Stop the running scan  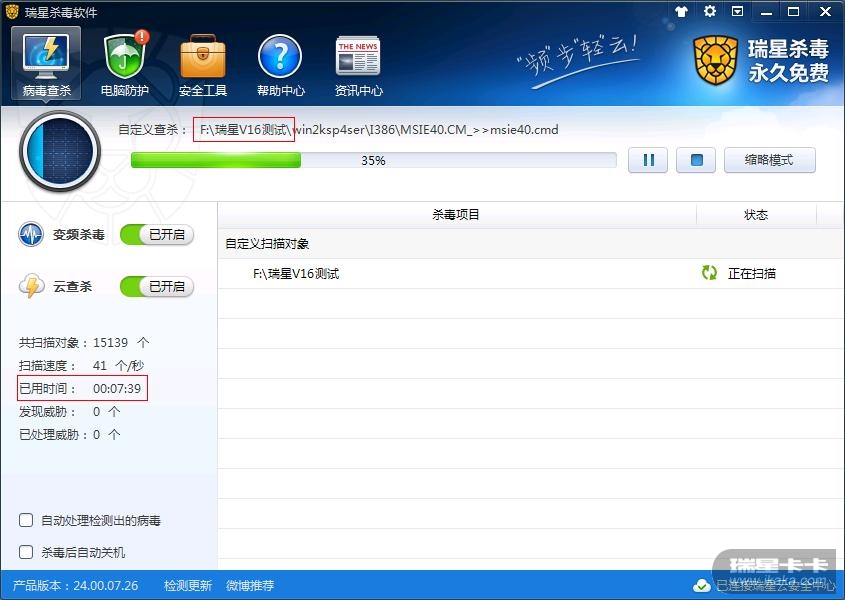(696, 160)
